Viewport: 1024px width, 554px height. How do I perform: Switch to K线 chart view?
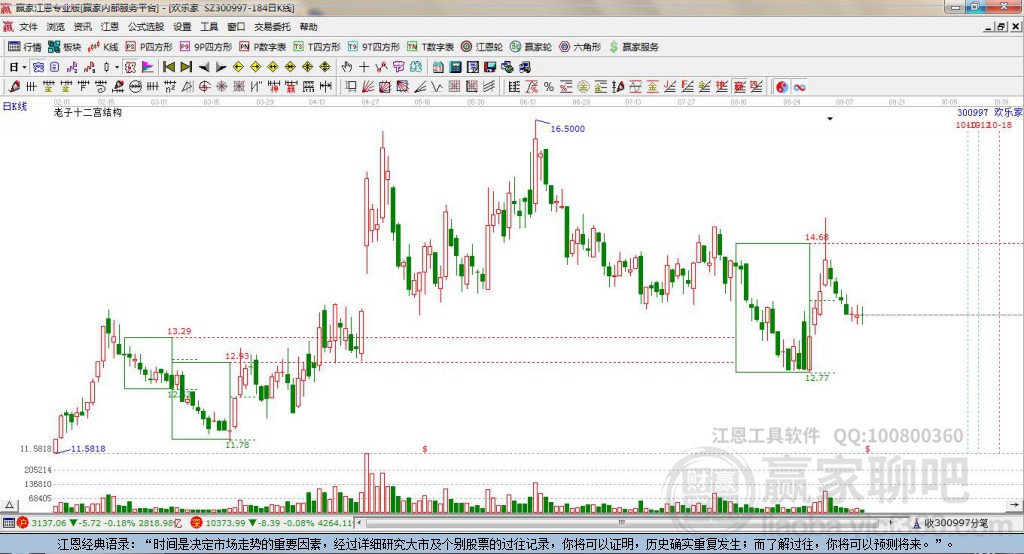click(104, 47)
